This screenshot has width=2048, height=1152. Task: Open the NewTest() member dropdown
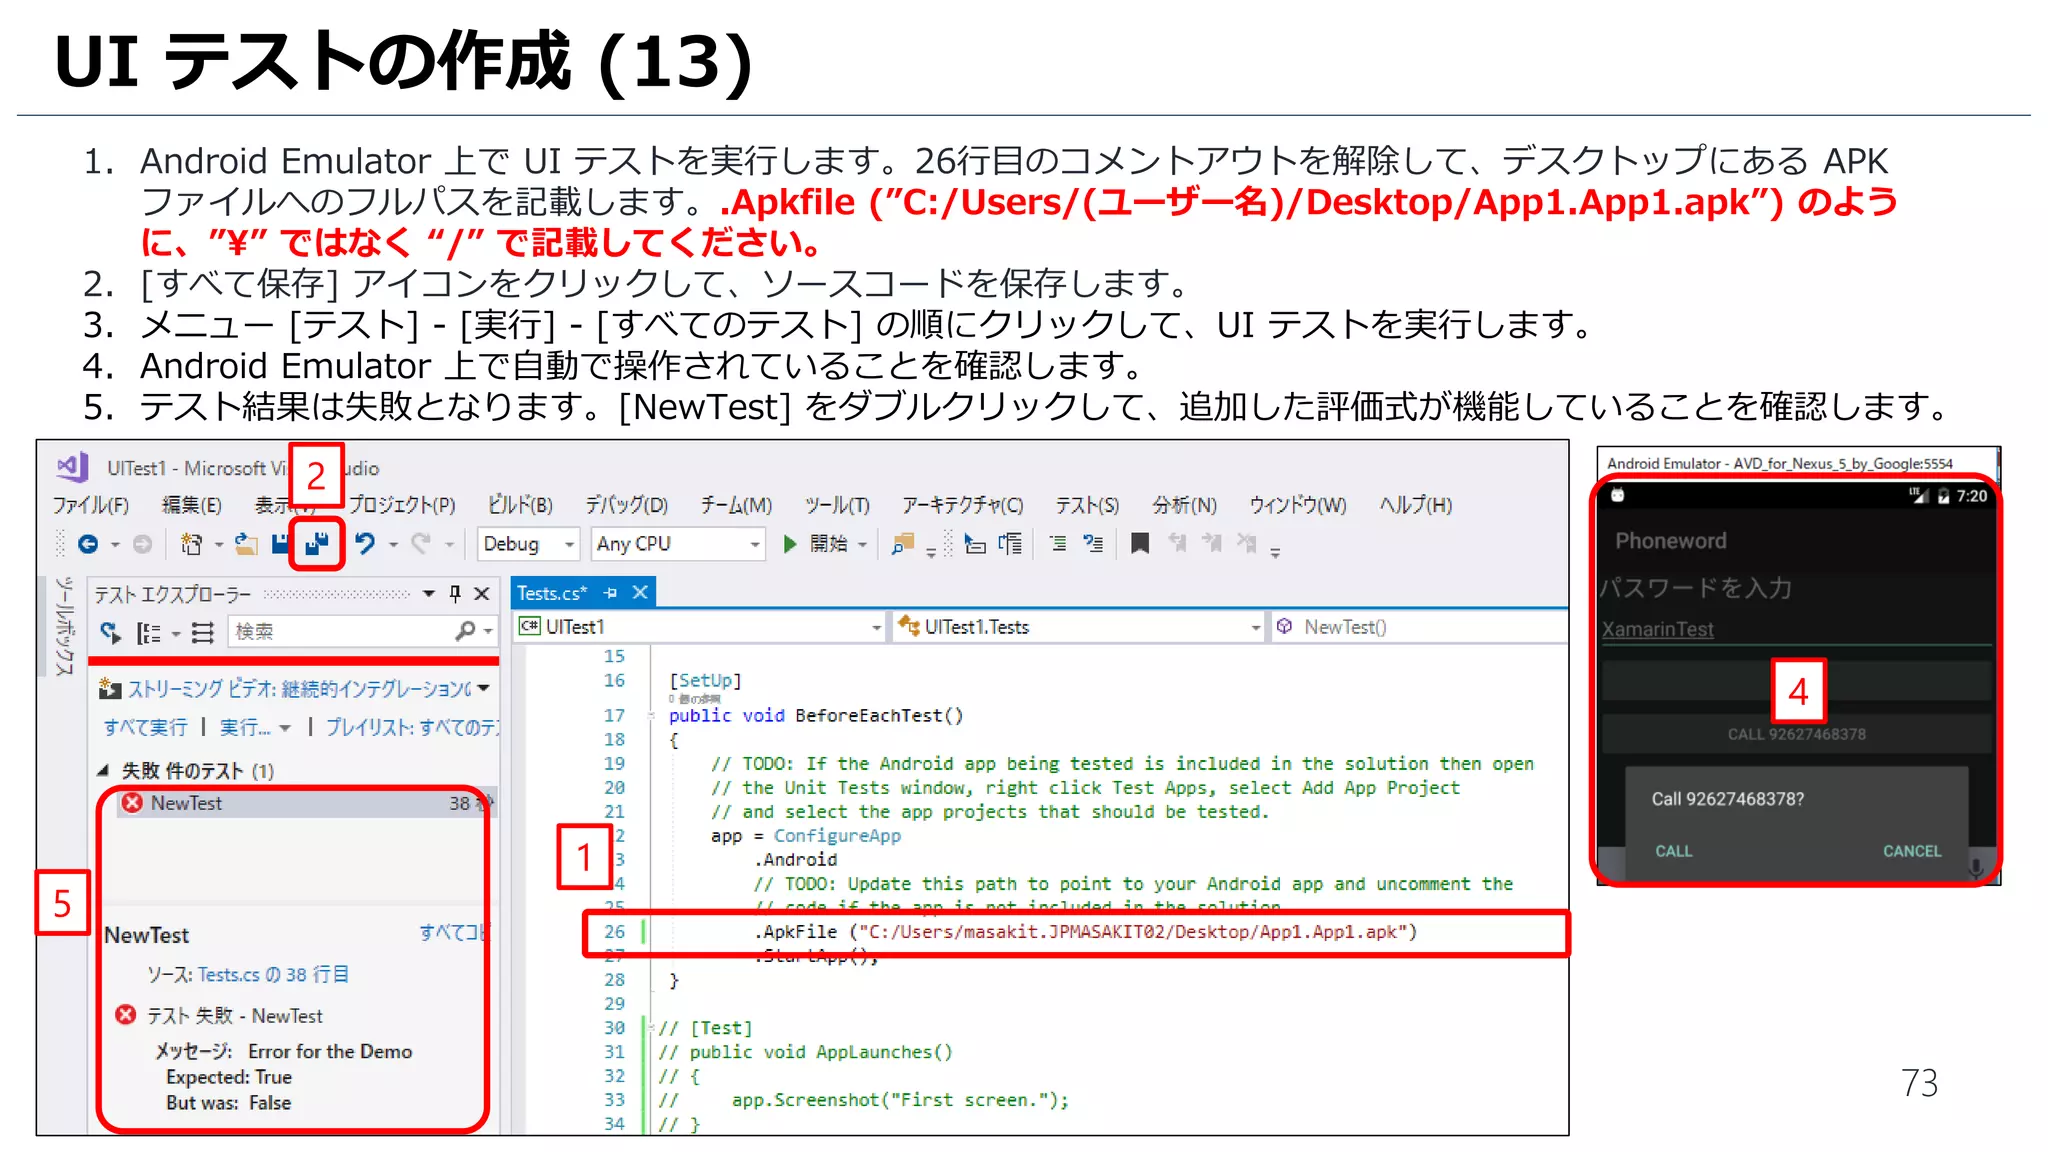click(x=1418, y=627)
